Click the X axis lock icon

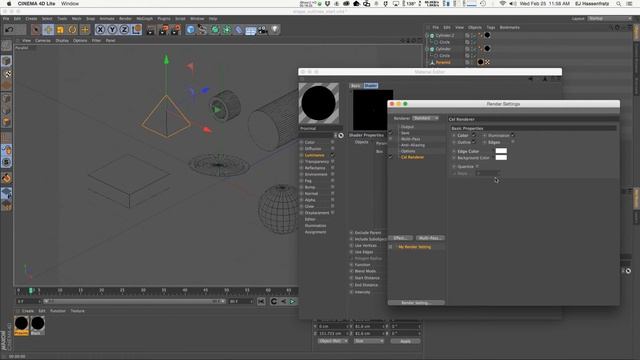pos(100,29)
